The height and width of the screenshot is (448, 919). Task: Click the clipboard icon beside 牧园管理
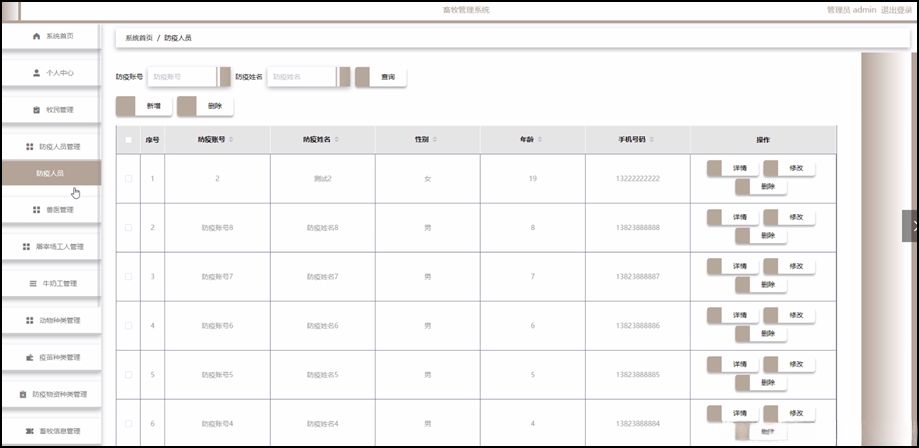click(35, 110)
